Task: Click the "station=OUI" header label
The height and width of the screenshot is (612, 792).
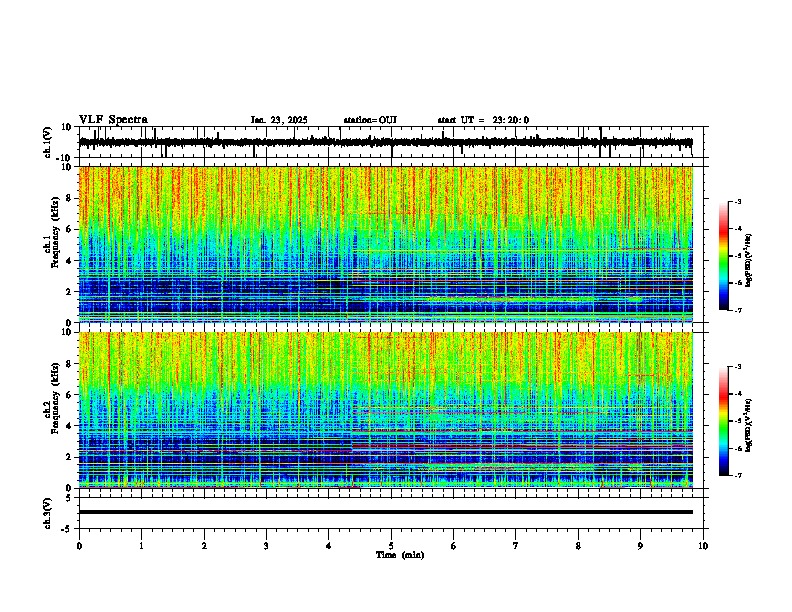Action: click(370, 120)
